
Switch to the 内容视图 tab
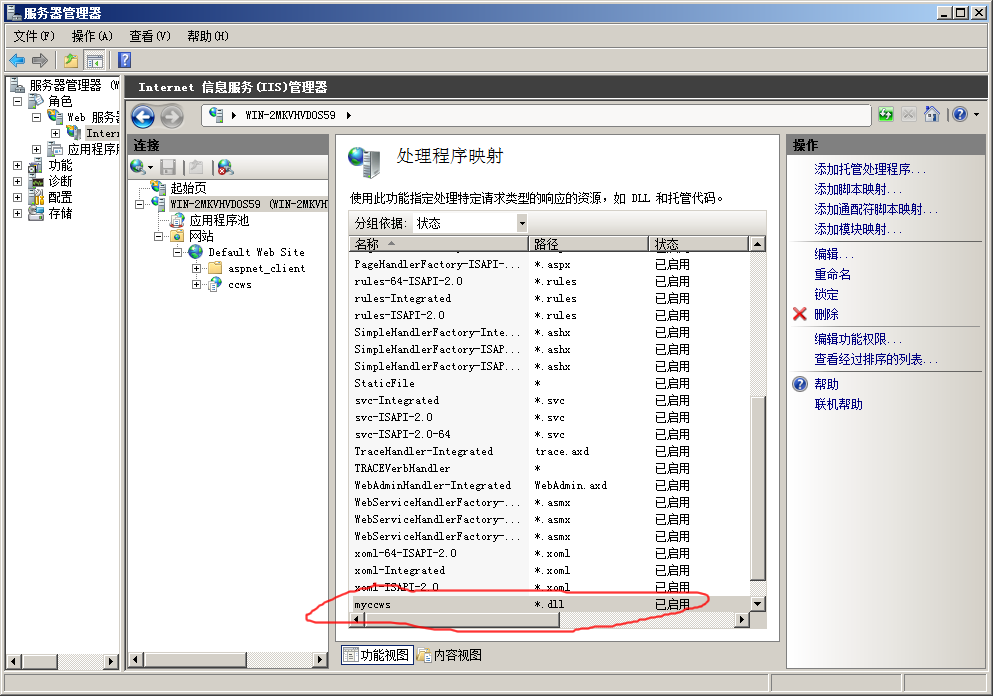point(450,655)
